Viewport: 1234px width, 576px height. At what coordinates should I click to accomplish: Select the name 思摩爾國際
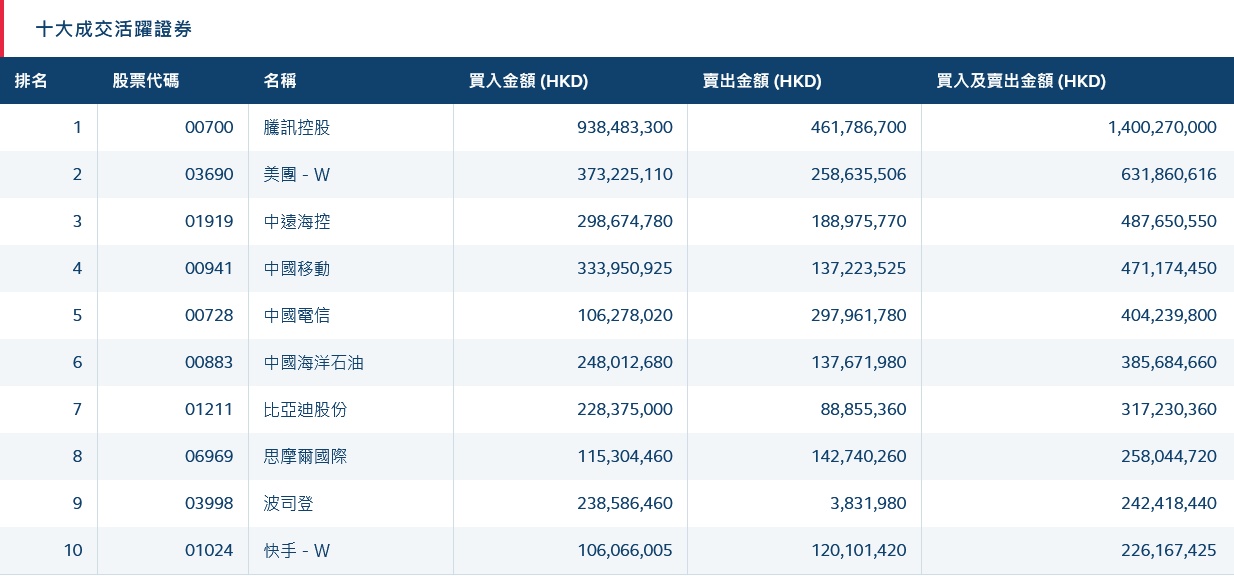click(x=306, y=456)
